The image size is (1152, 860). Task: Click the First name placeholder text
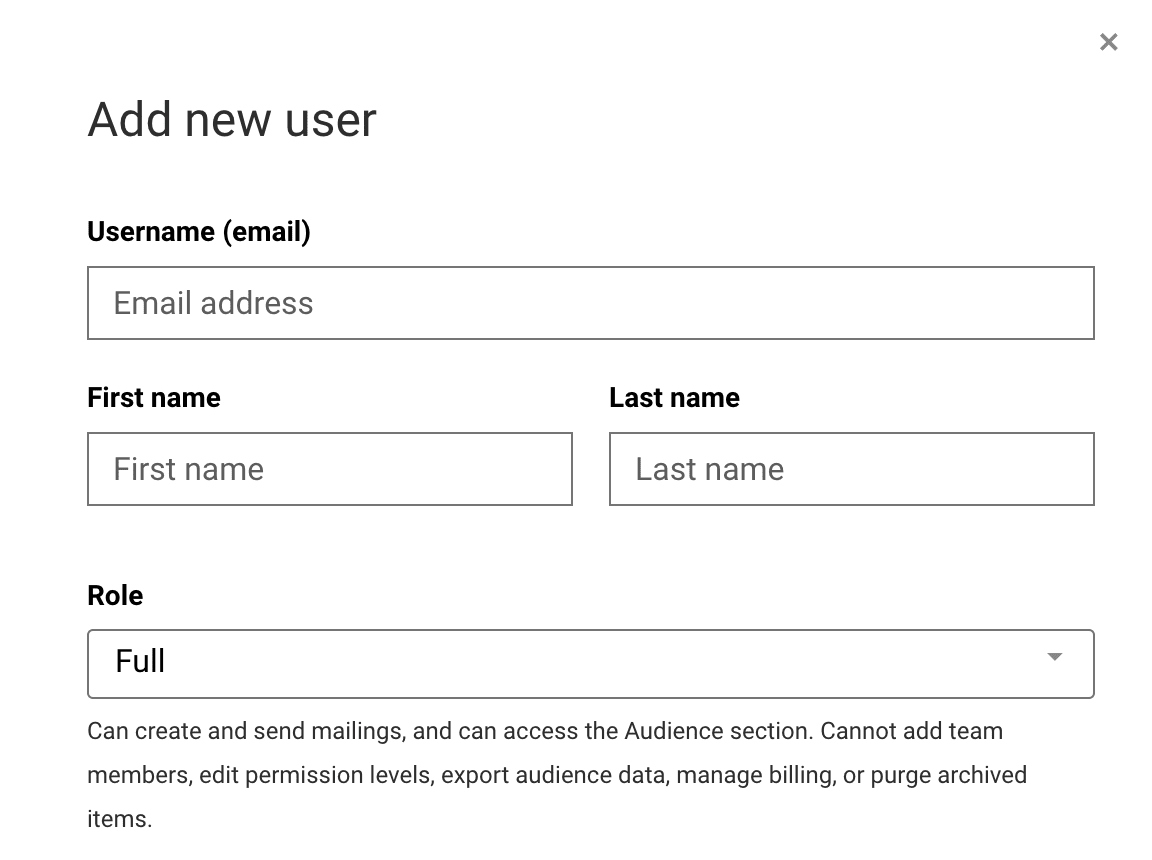coord(188,470)
